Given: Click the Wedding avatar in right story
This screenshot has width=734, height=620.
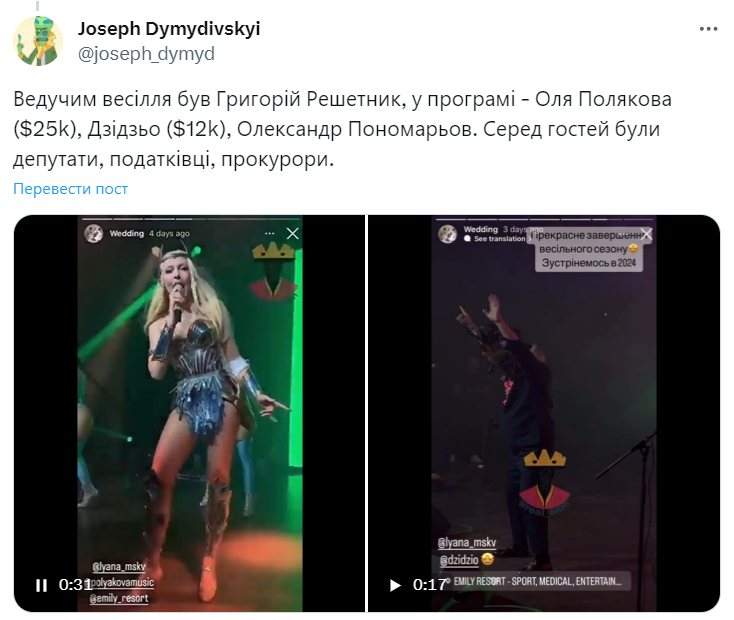Looking at the screenshot, I should coord(448,233).
